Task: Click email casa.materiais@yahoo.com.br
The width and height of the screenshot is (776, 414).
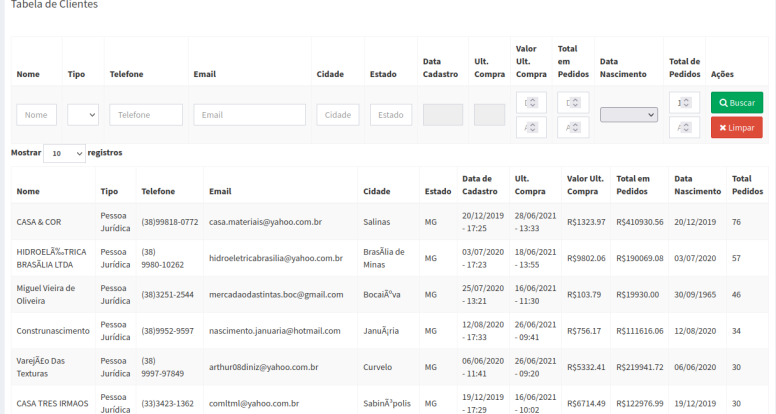Action: click(265, 222)
